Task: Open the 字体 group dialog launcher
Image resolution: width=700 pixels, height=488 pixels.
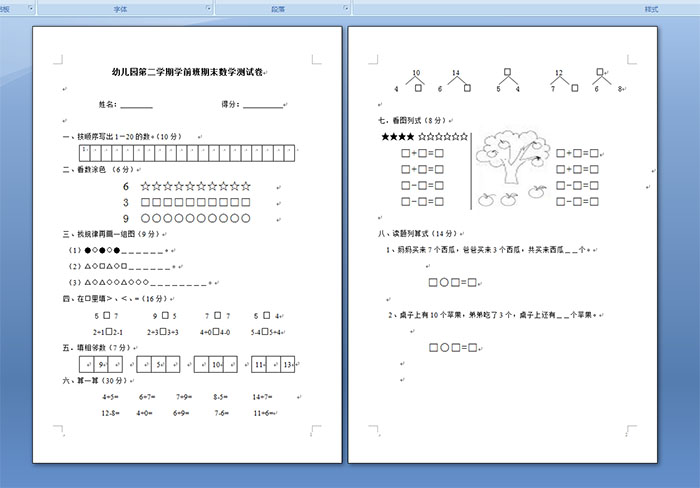Action: coord(208,8)
